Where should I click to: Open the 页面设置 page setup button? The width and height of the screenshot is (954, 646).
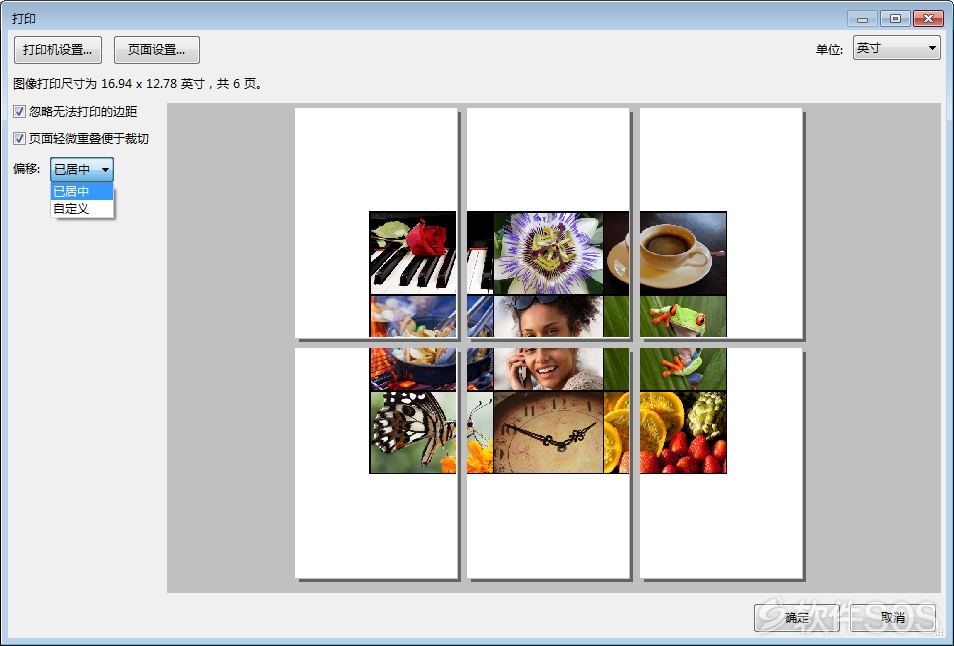pos(156,49)
